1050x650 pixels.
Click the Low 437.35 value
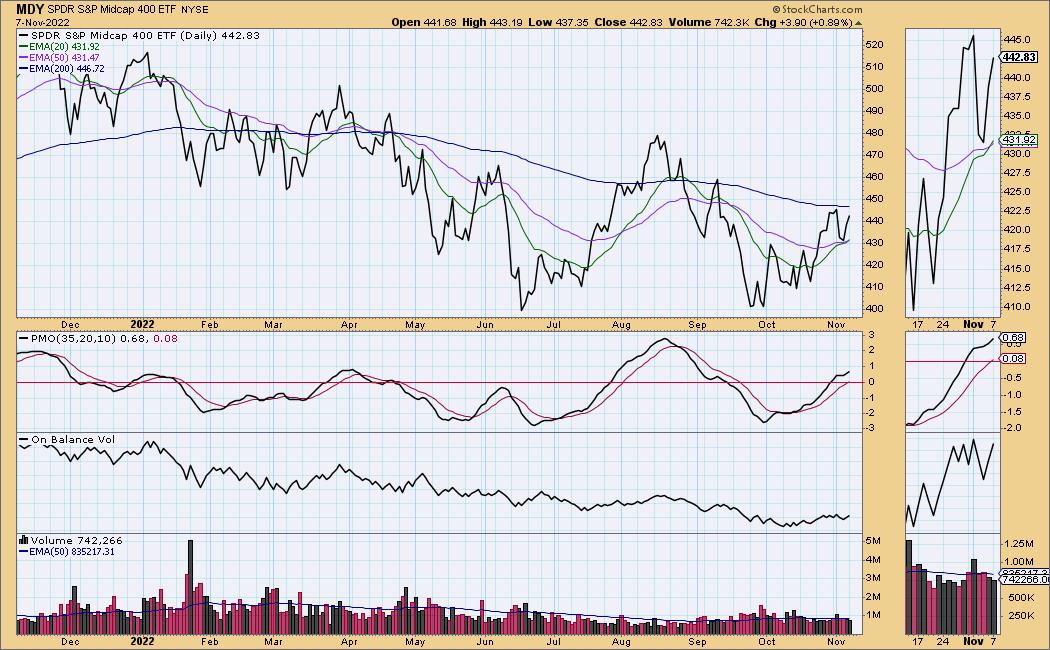coord(558,22)
